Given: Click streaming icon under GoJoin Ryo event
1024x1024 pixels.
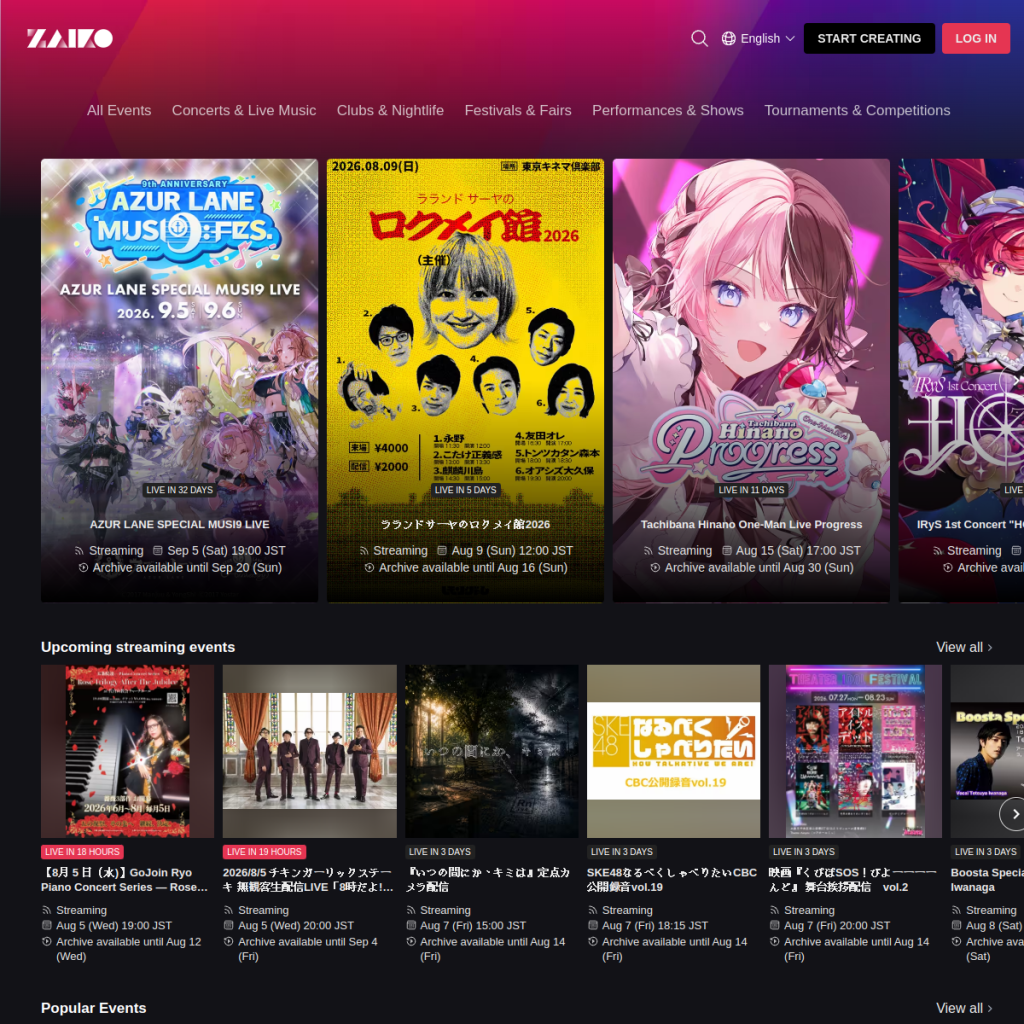Looking at the screenshot, I should (x=46, y=910).
